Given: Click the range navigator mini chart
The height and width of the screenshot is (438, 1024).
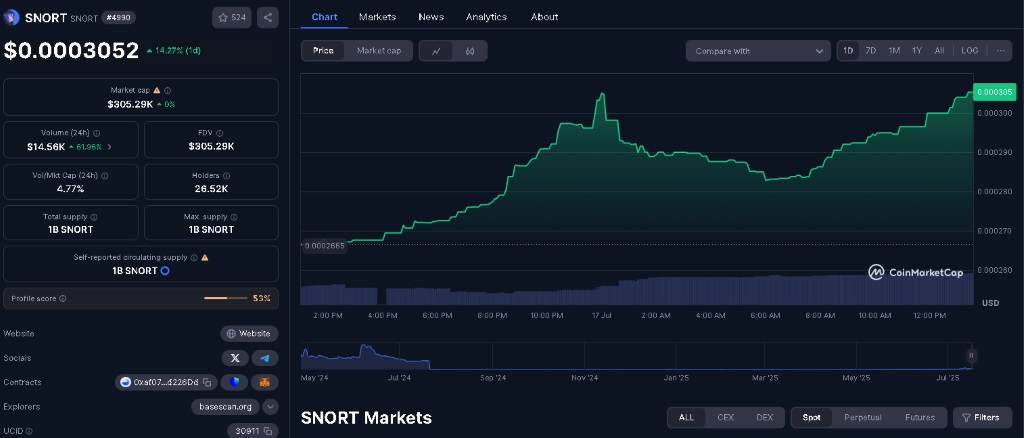Looking at the screenshot, I should tap(637, 356).
